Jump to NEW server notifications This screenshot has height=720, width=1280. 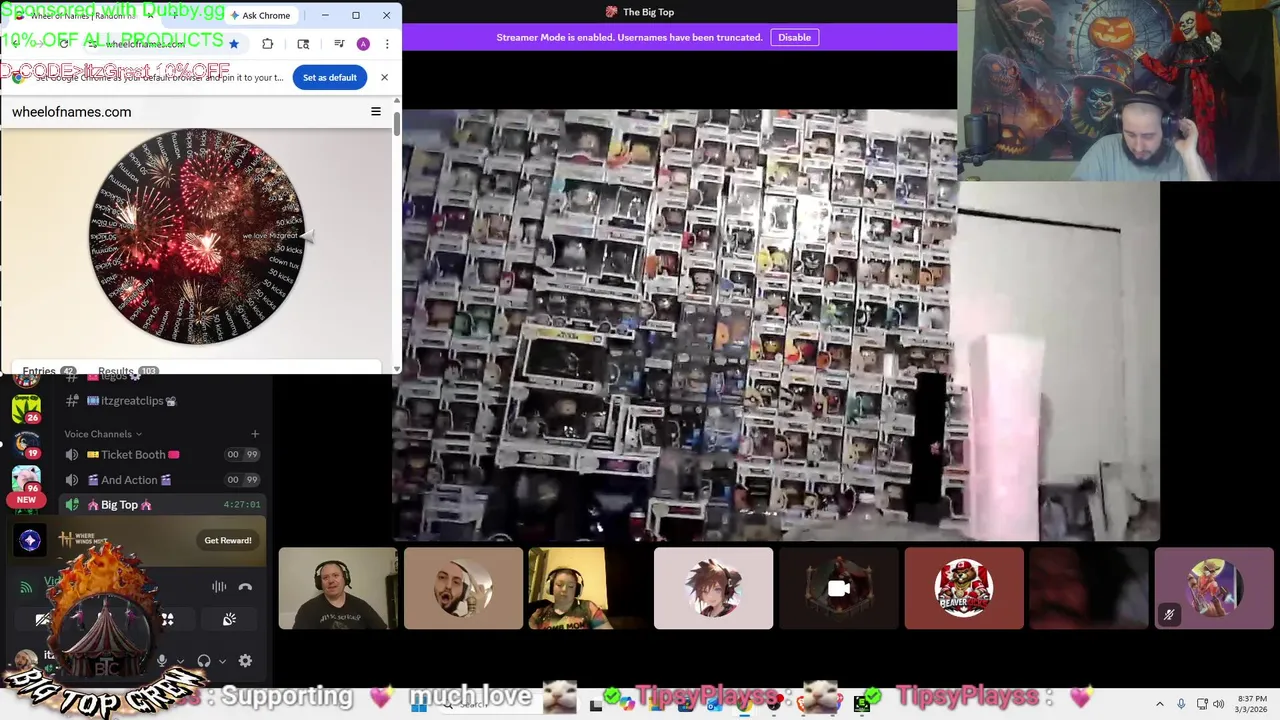pos(26,500)
